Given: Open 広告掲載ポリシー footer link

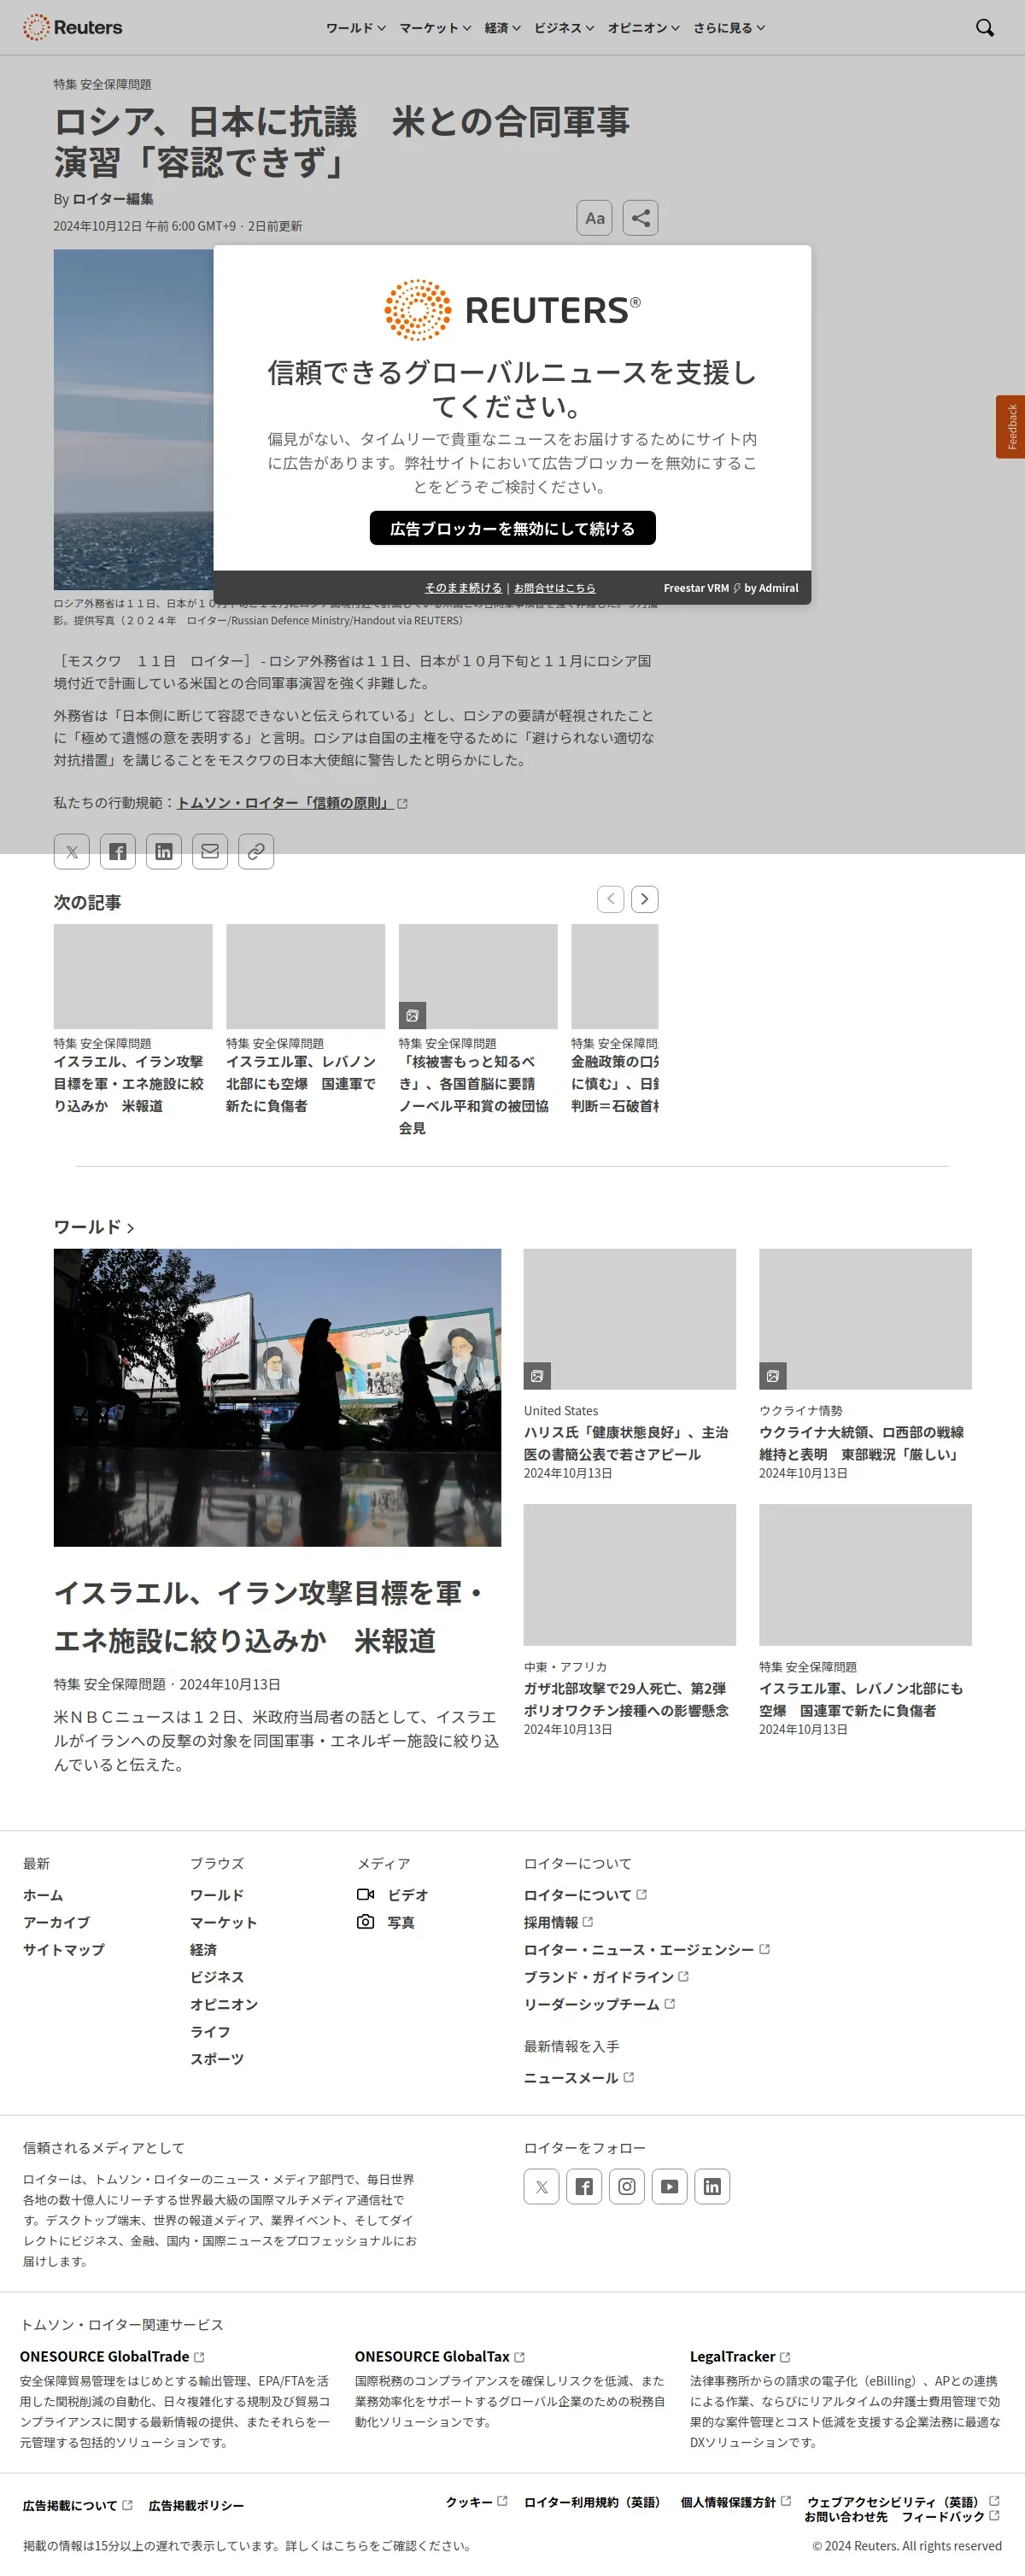Looking at the screenshot, I should point(196,2505).
